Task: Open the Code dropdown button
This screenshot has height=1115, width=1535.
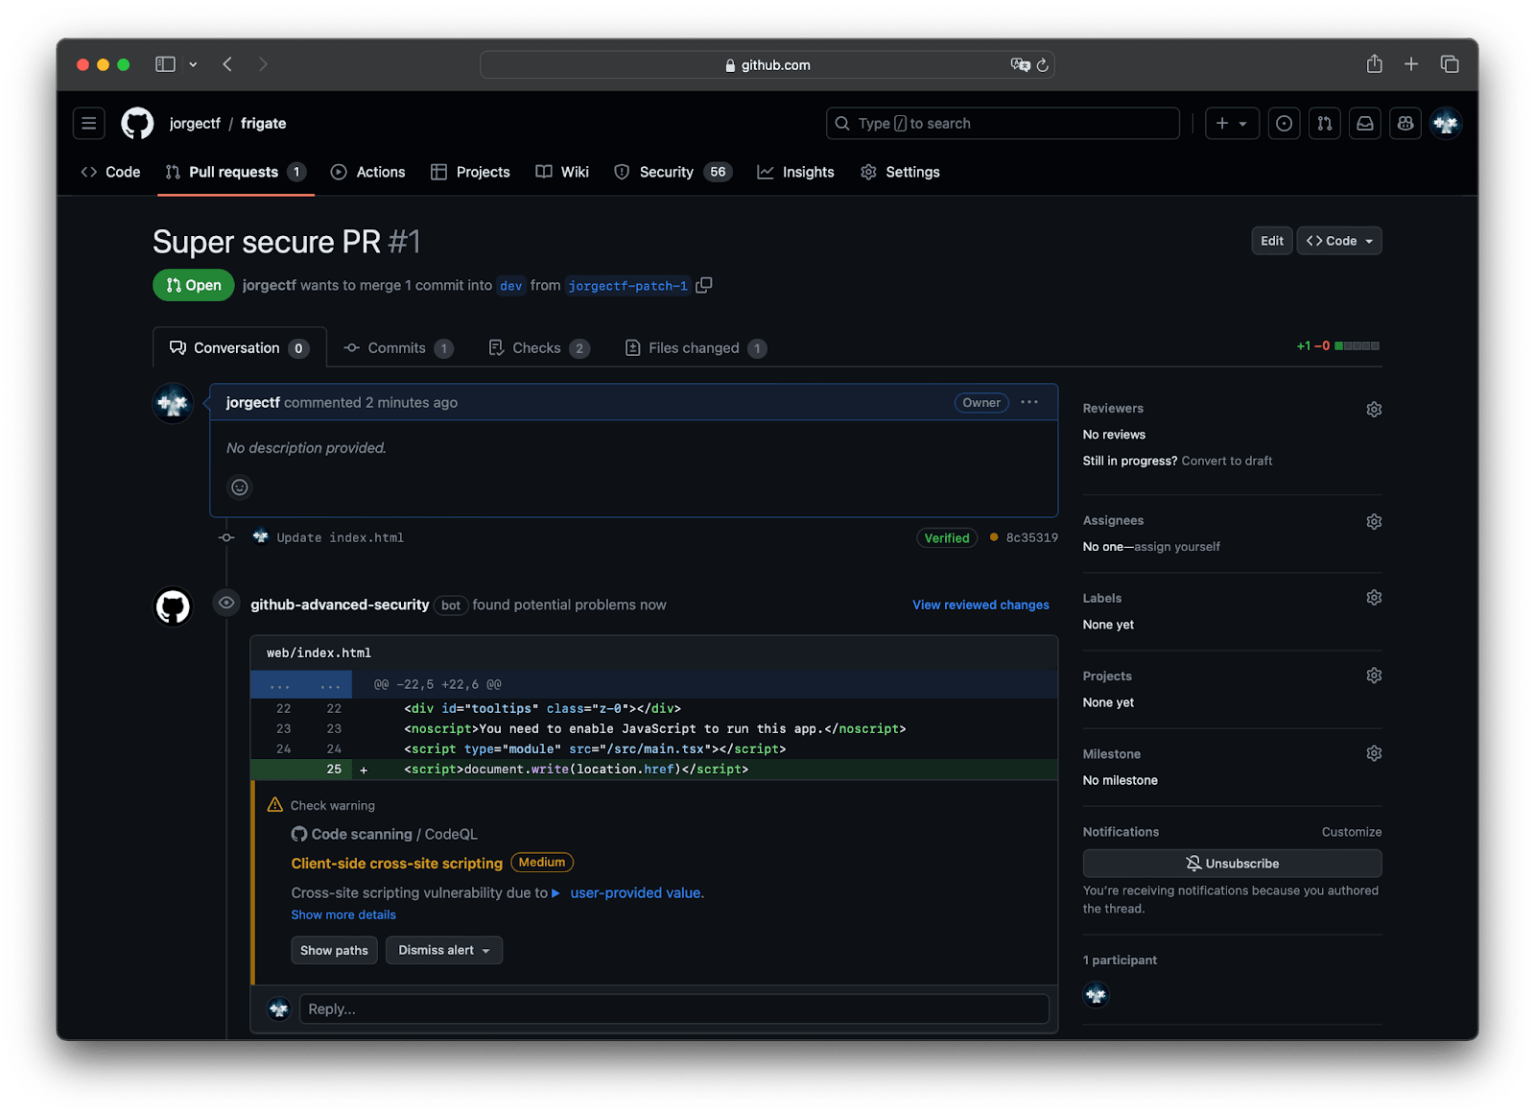Action: (x=1338, y=240)
